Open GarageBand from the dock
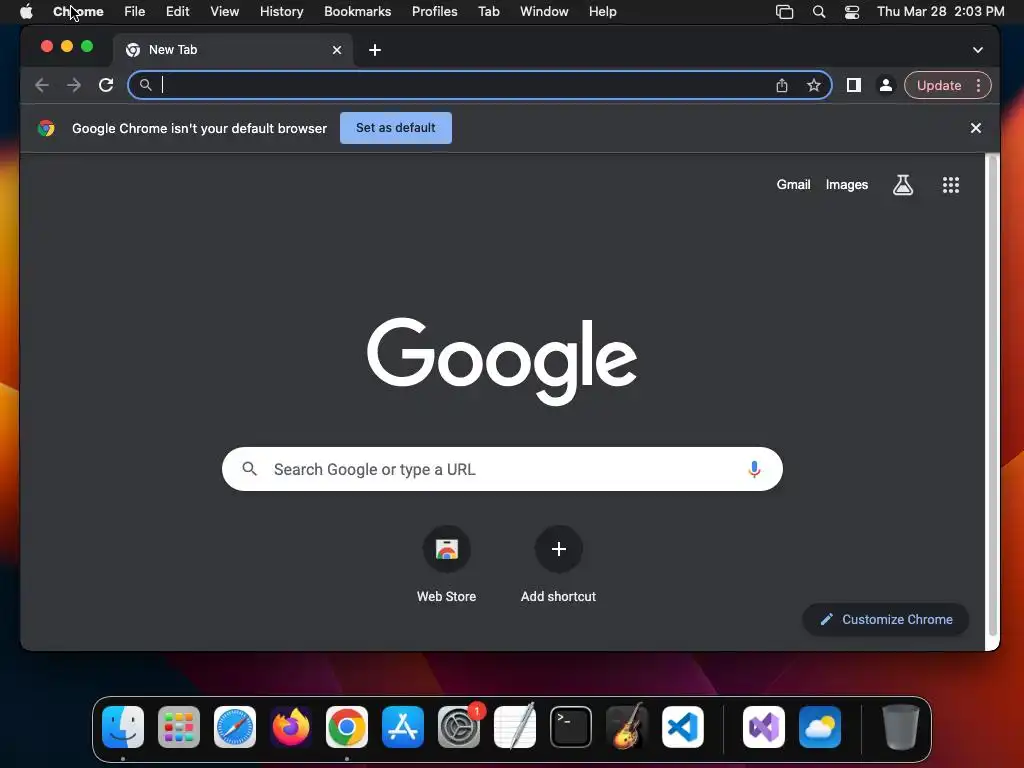 (x=627, y=727)
